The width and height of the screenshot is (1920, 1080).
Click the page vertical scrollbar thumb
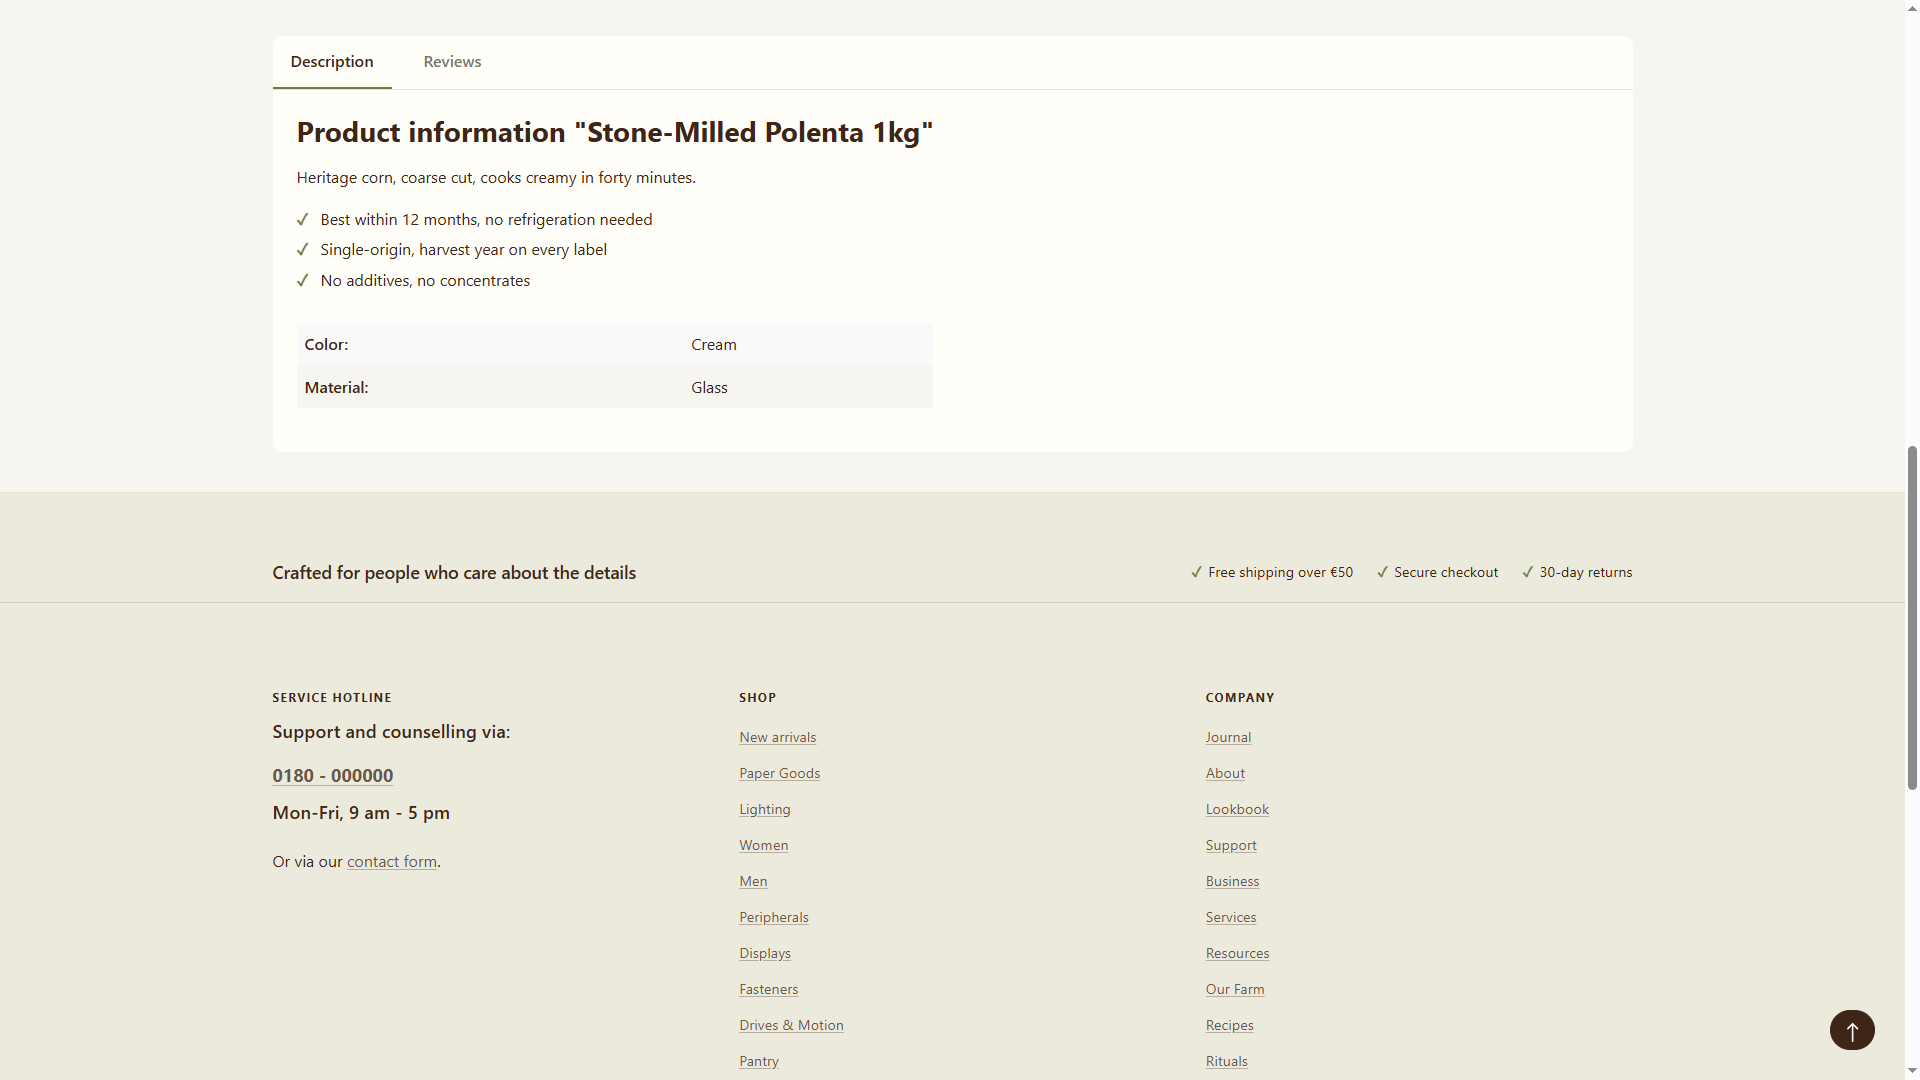point(1912,618)
